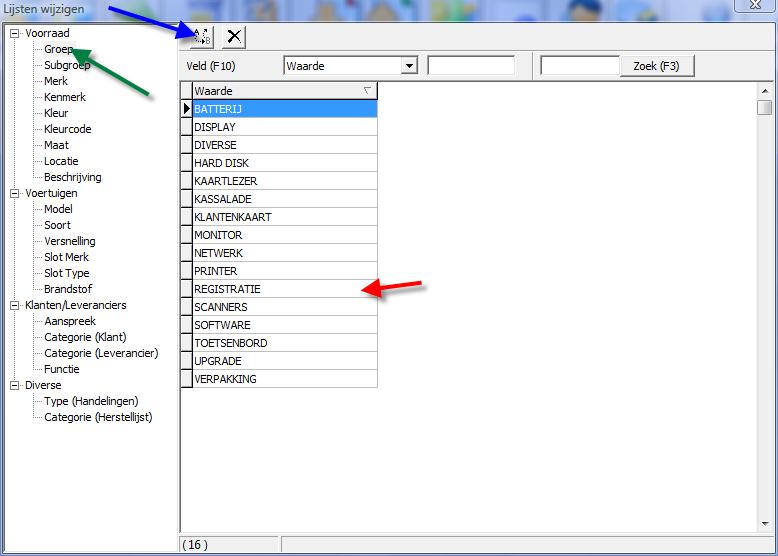Select the KAARTLEZER row
Viewport: 778px width, 556px height.
pos(285,181)
